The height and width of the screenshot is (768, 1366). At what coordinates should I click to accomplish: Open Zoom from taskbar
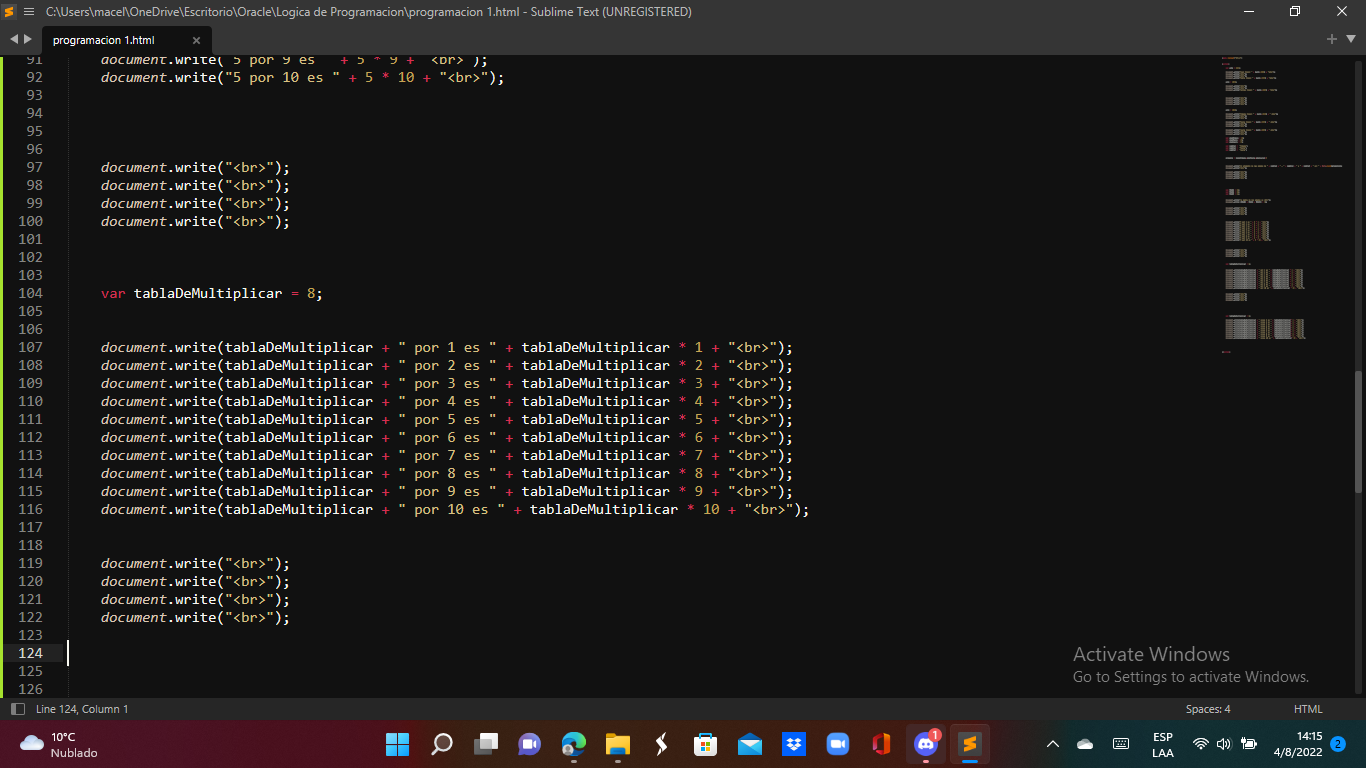pos(838,744)
